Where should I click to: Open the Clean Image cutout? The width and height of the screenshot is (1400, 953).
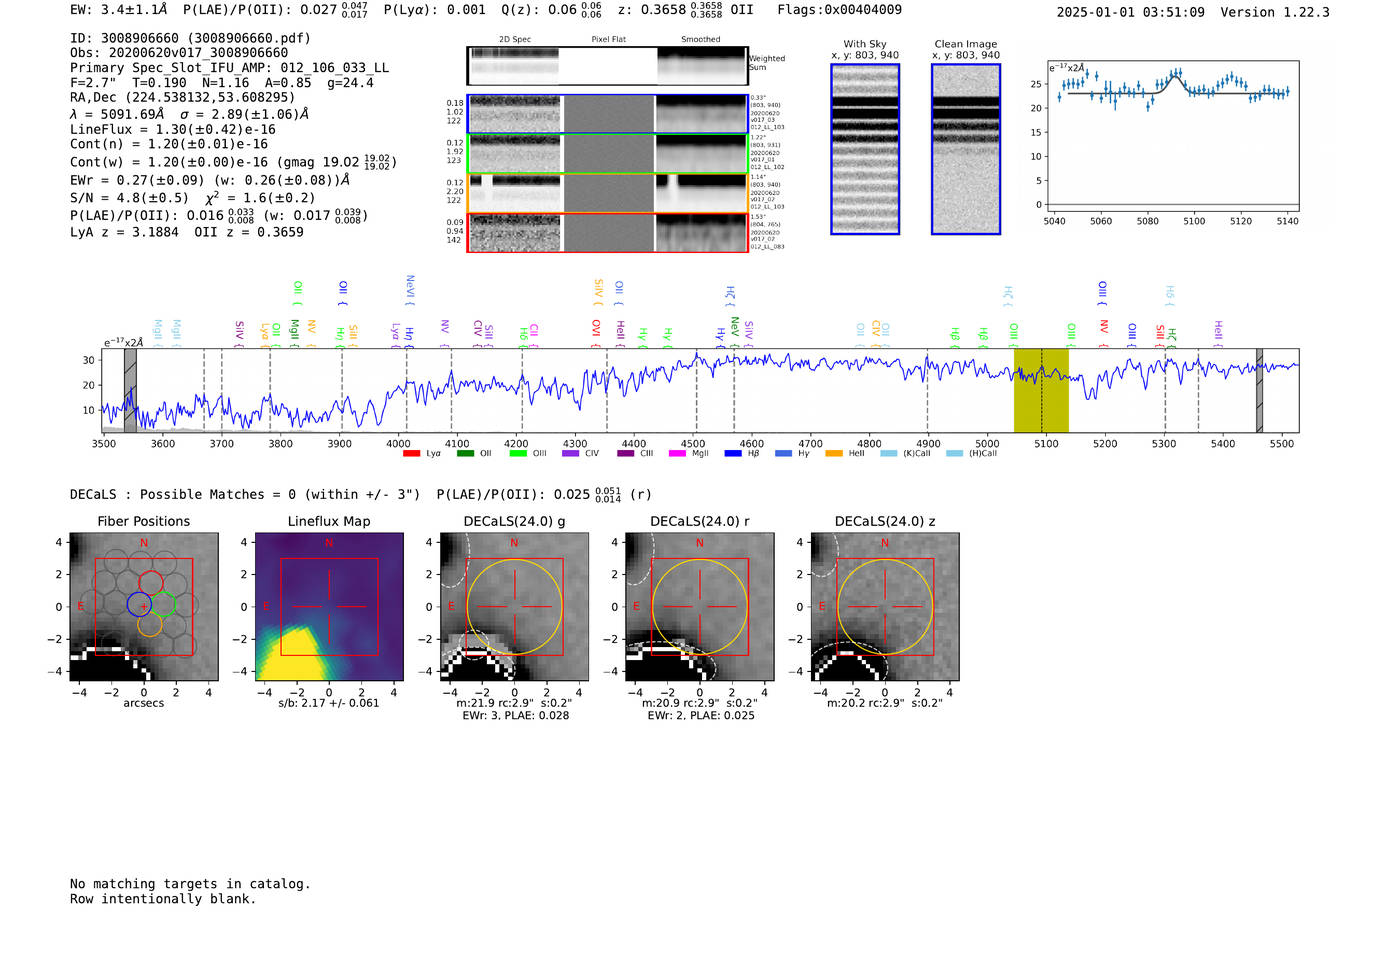pyautogui.click(x=966, y=149)
